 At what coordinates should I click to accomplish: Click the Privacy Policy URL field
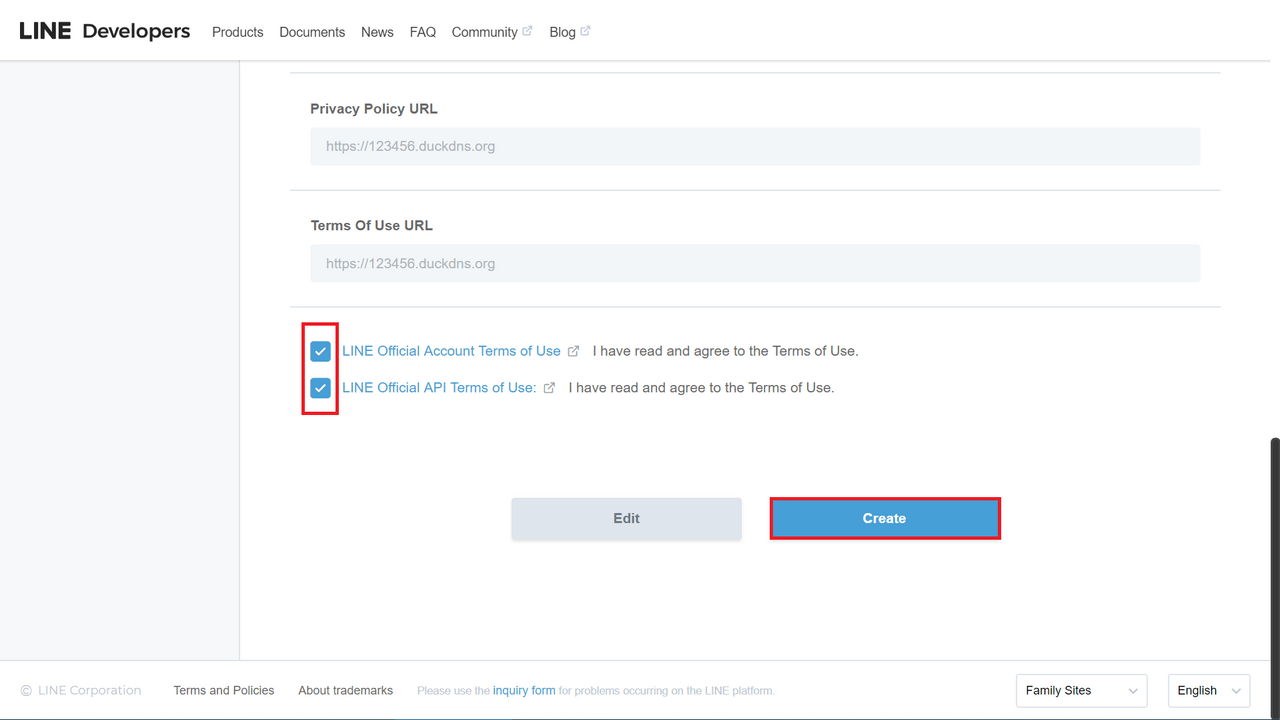click(755, 146)
